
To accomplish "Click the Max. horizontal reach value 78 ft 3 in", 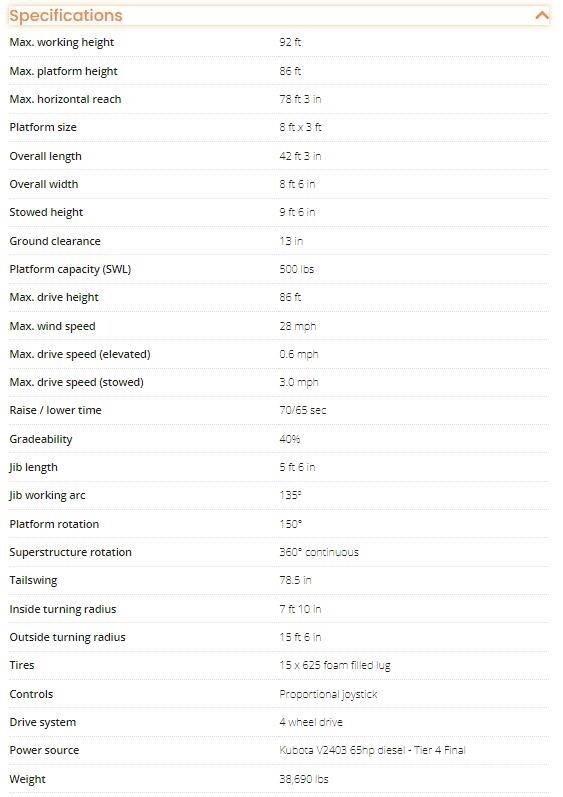I will click(300, 99).
